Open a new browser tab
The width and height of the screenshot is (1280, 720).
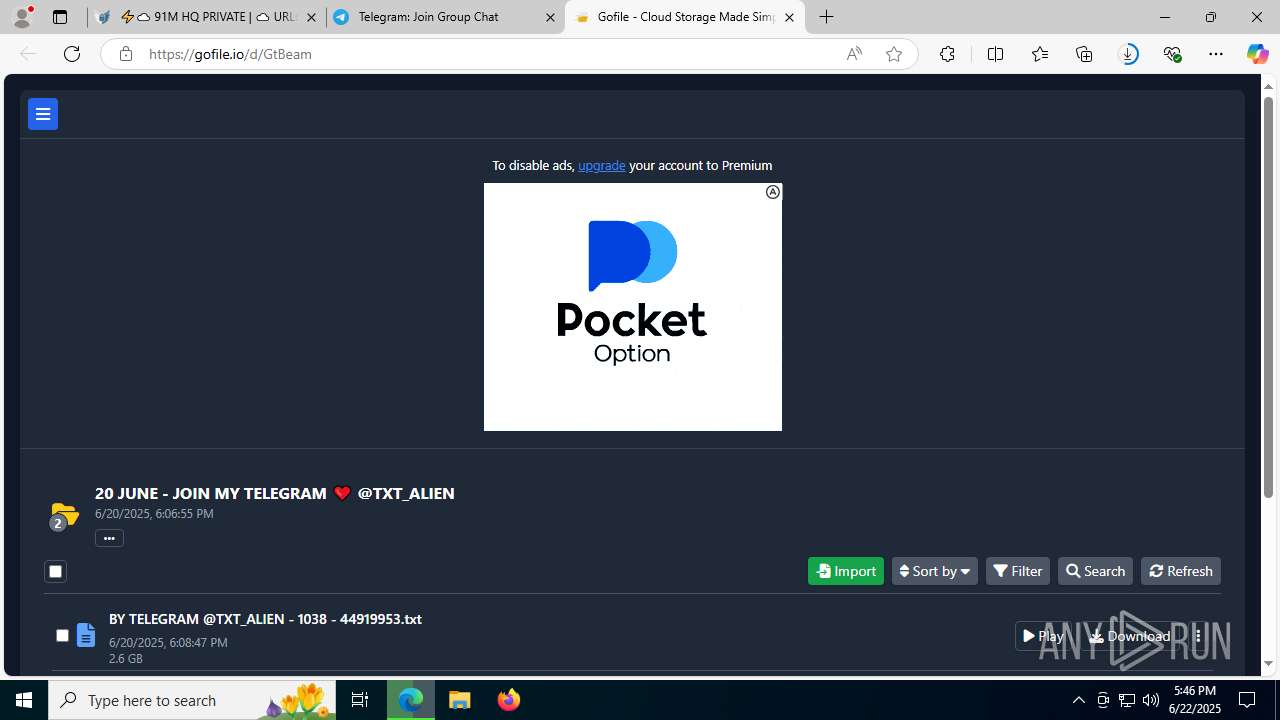[826, 17]
